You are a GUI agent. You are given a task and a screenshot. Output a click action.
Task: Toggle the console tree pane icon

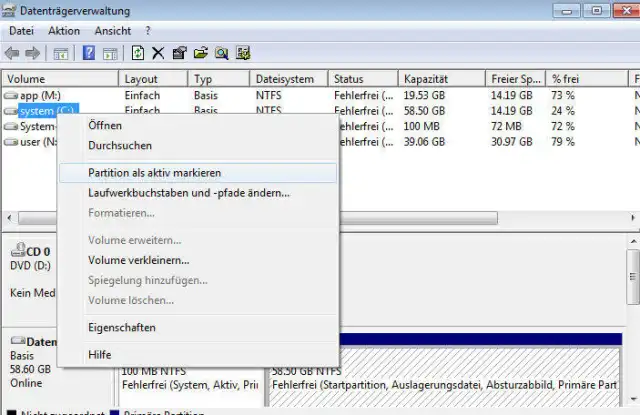61,53
